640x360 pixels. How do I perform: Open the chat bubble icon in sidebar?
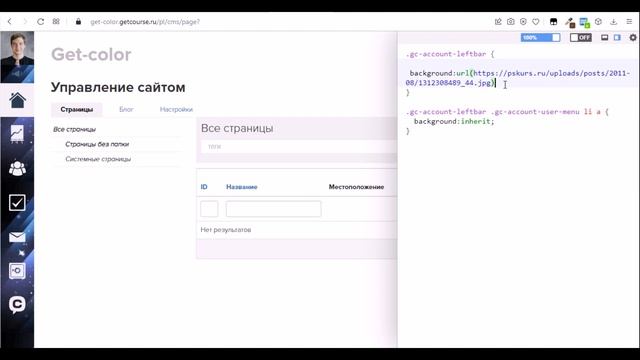click(17, 304)
